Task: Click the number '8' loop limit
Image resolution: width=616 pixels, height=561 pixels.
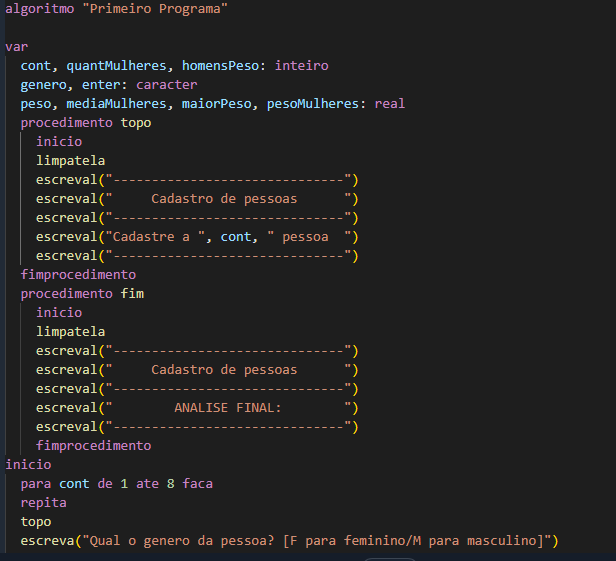Action: click(170, 484)
